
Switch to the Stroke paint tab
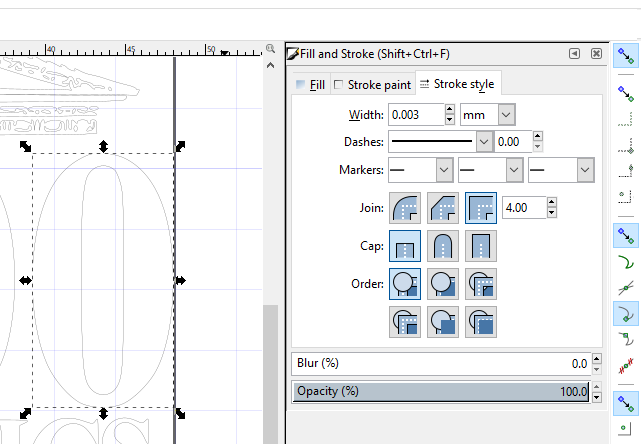tap(372, 85)
